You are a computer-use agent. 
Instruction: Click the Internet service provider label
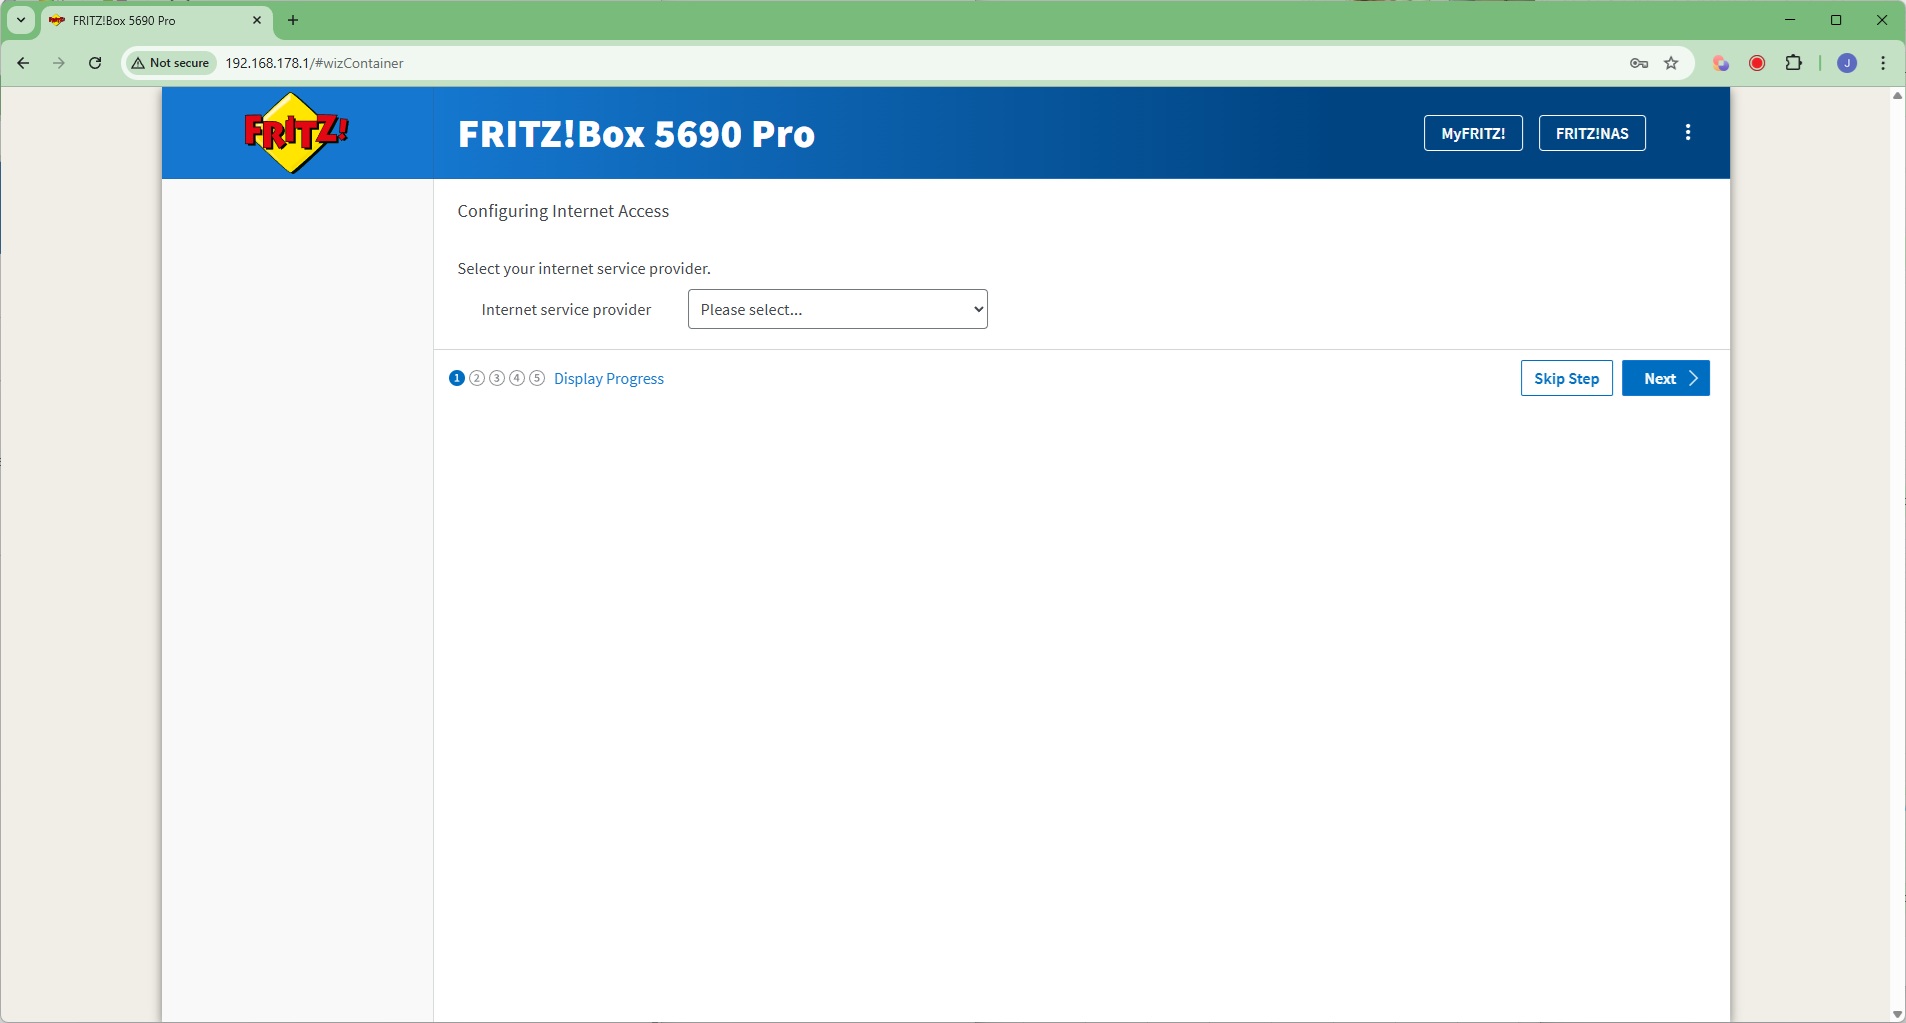(566, 310)
